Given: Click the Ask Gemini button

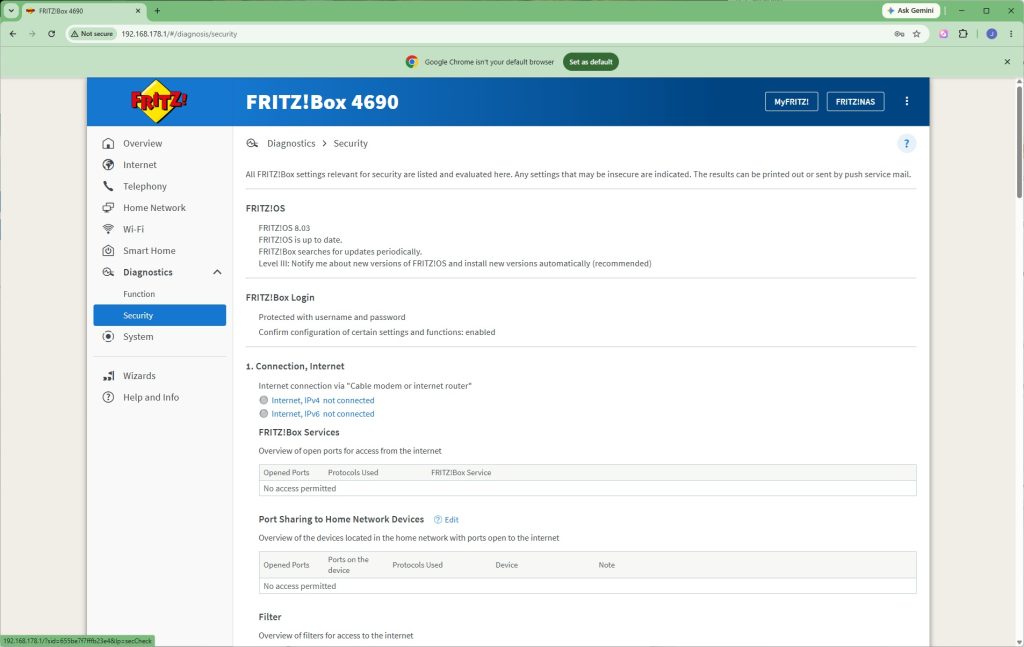Looking at the screenshot, I should (x=911, y=10).
